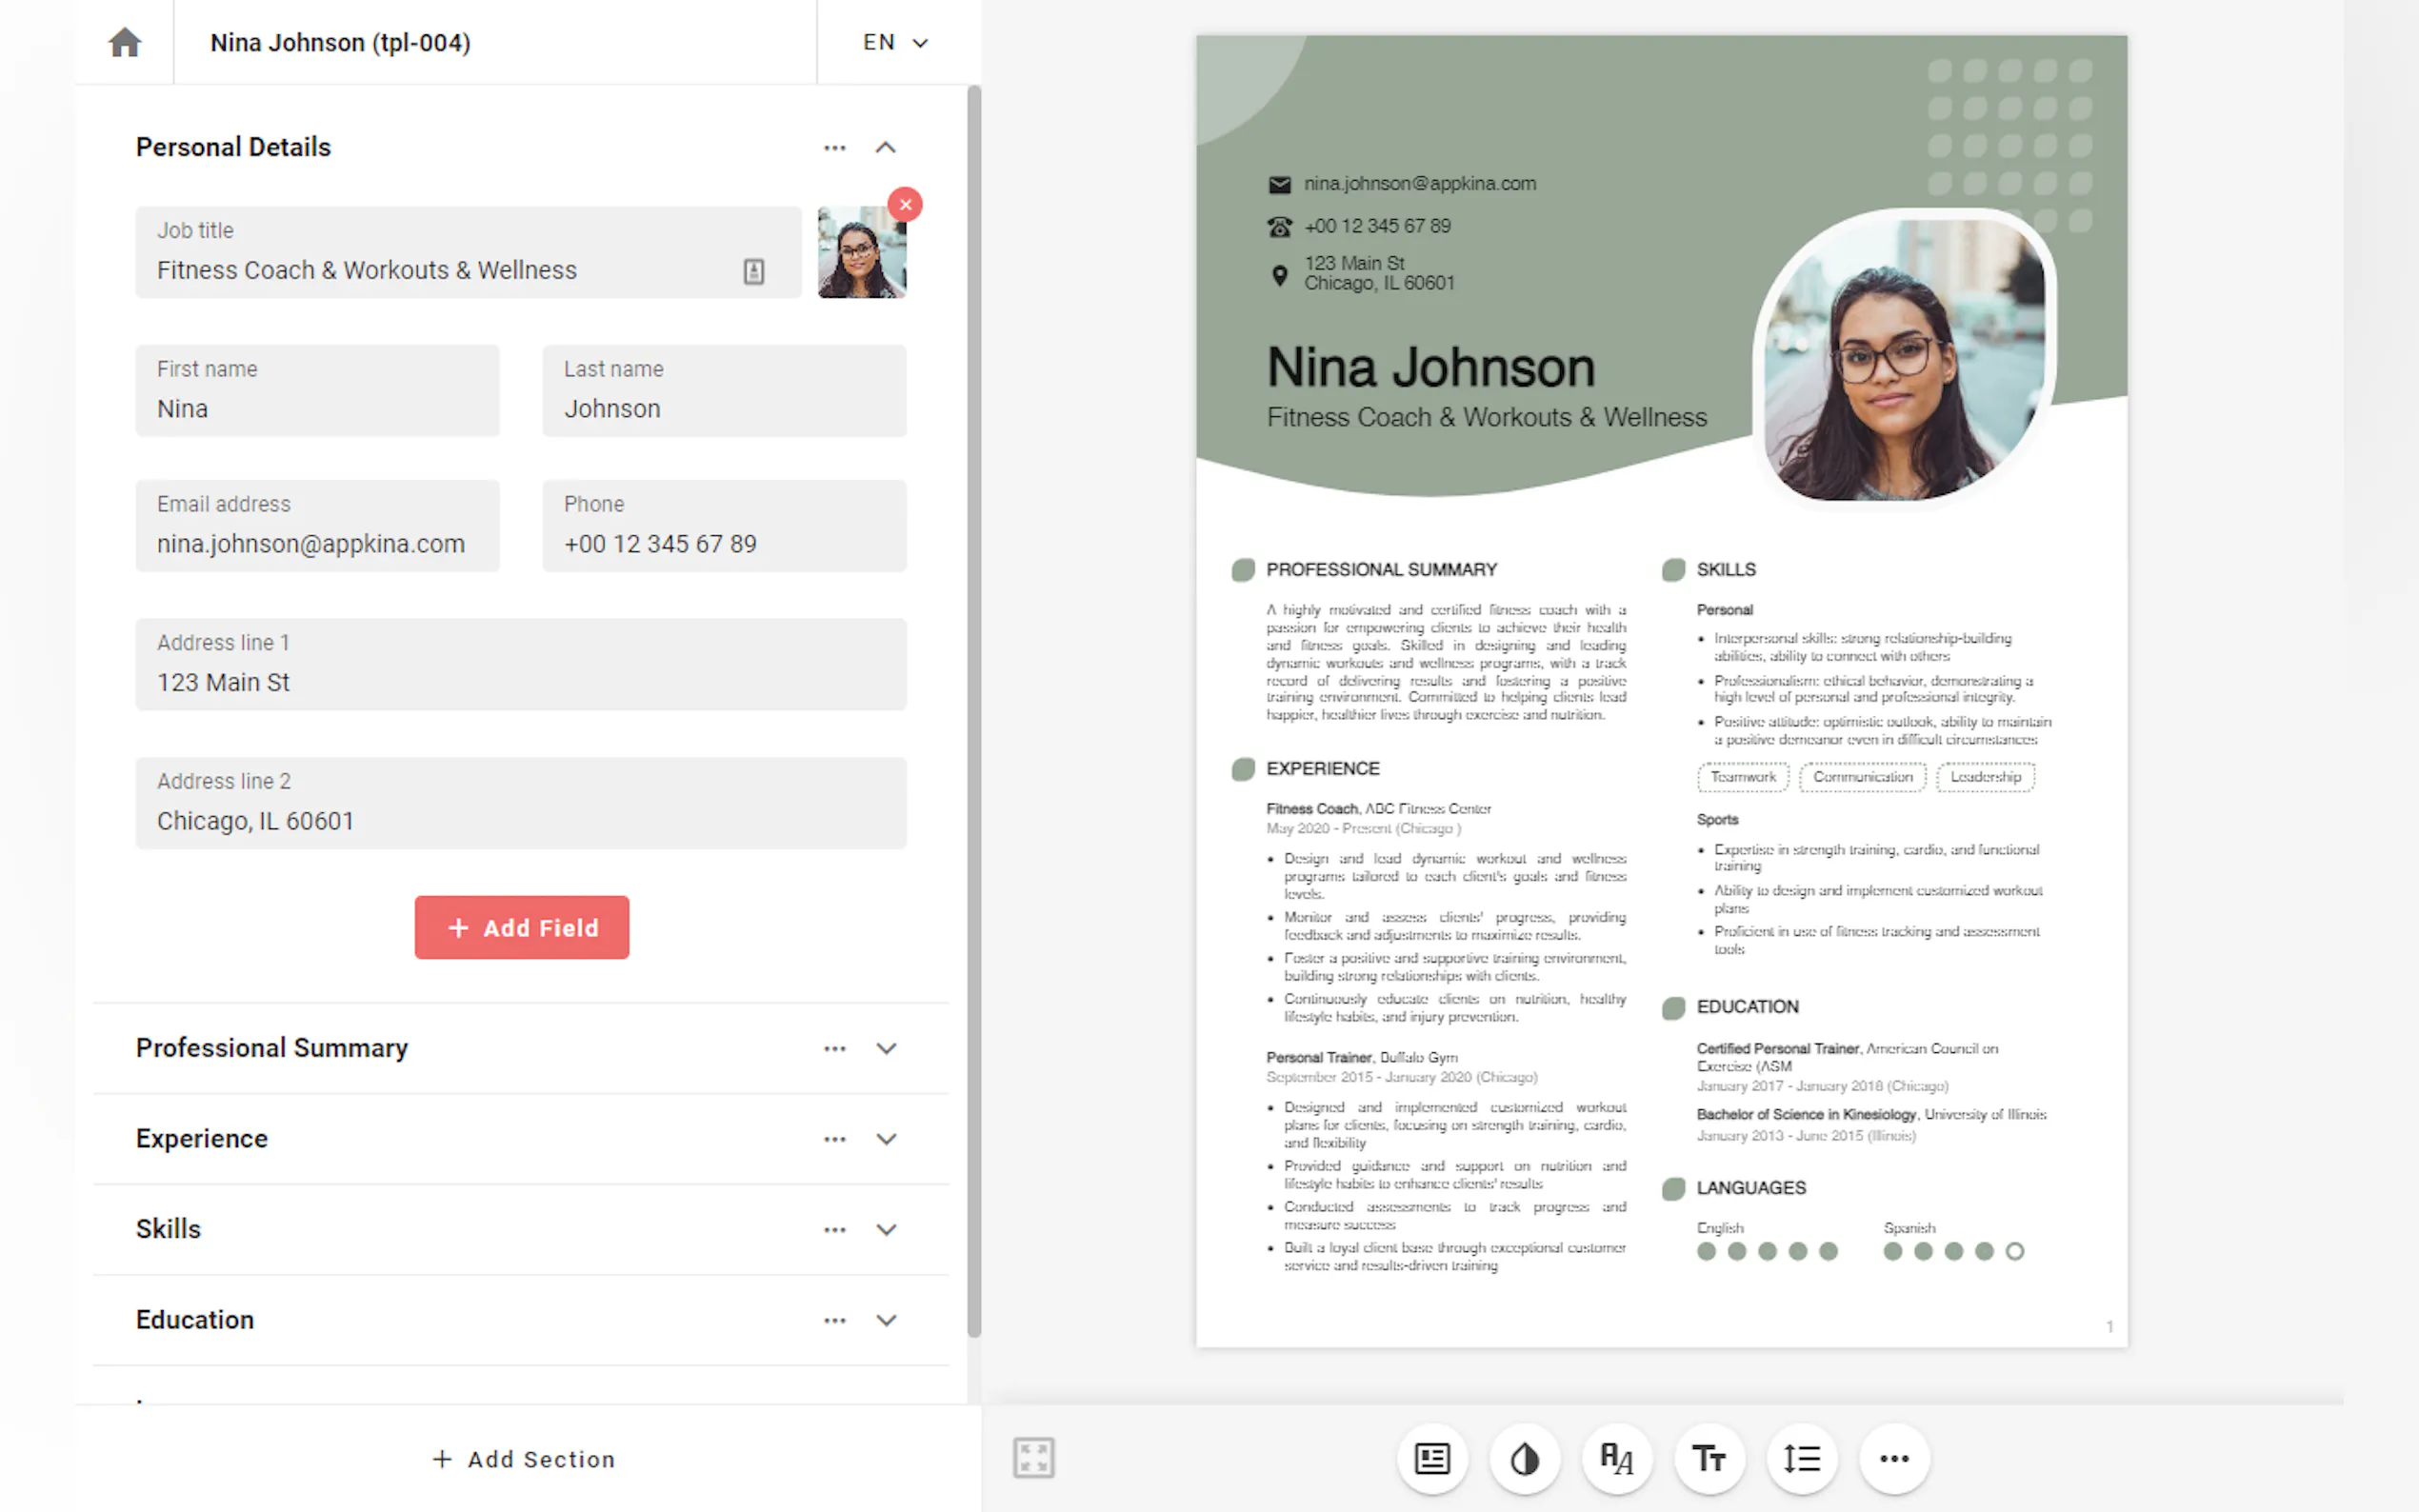The width and height of the screenshot is (2419, 1512).
Task: Click the job title suggestions icon
Action: [754, 271]
